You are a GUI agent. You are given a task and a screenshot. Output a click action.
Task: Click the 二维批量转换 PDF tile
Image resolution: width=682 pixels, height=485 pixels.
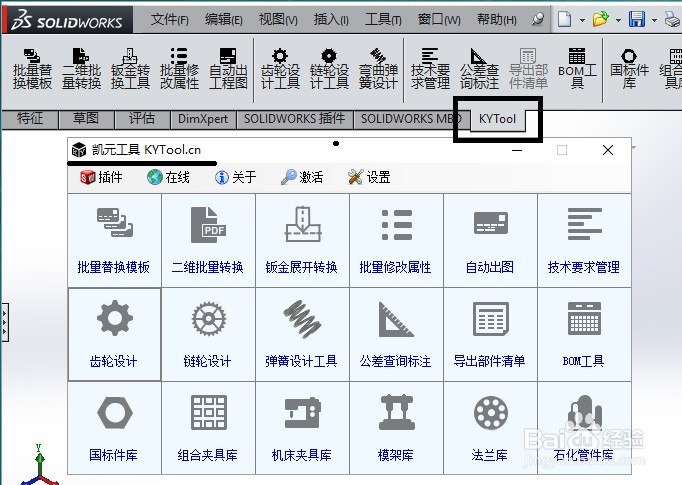pyautogui.click(x=208, y=241)
